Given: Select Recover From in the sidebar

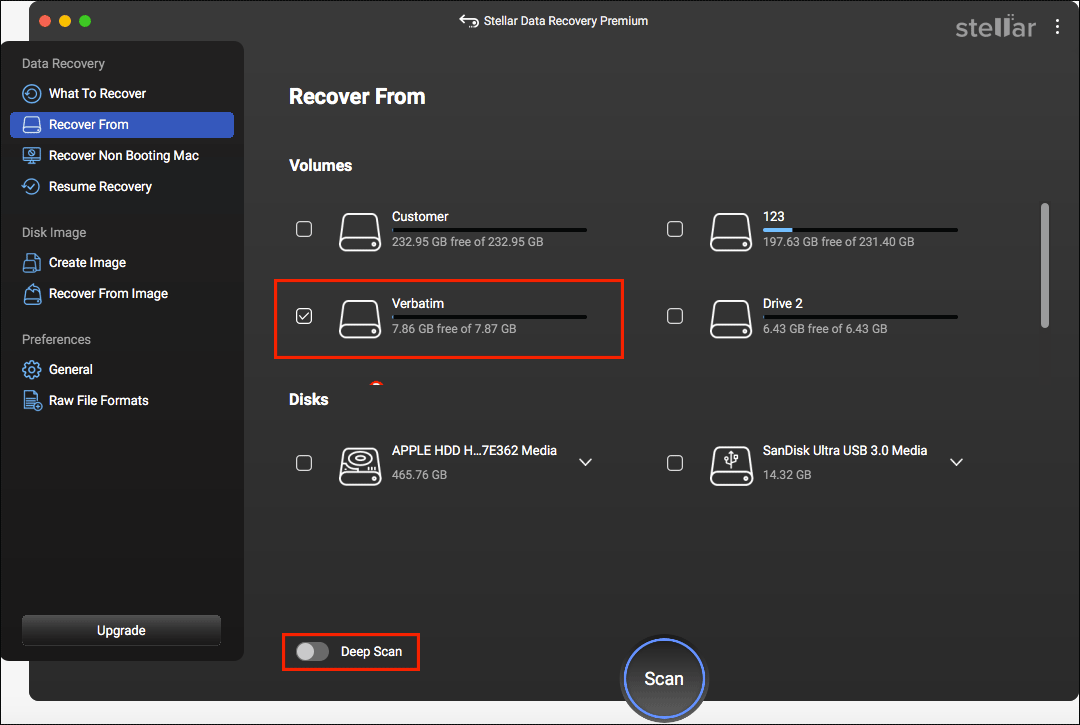Looking at the screenshot, I should click(122, 125).
